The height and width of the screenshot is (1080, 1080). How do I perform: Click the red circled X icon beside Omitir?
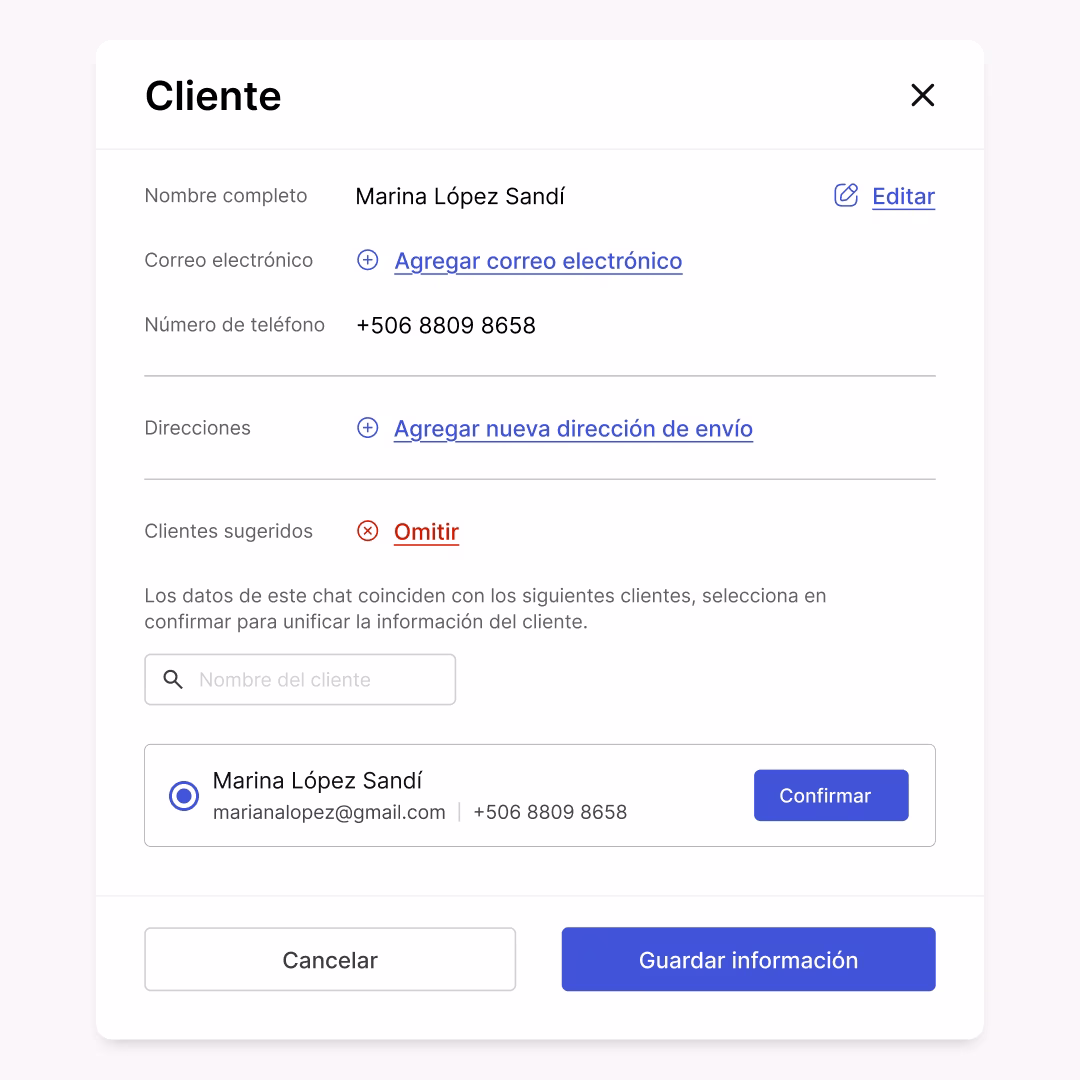(367, 531)
